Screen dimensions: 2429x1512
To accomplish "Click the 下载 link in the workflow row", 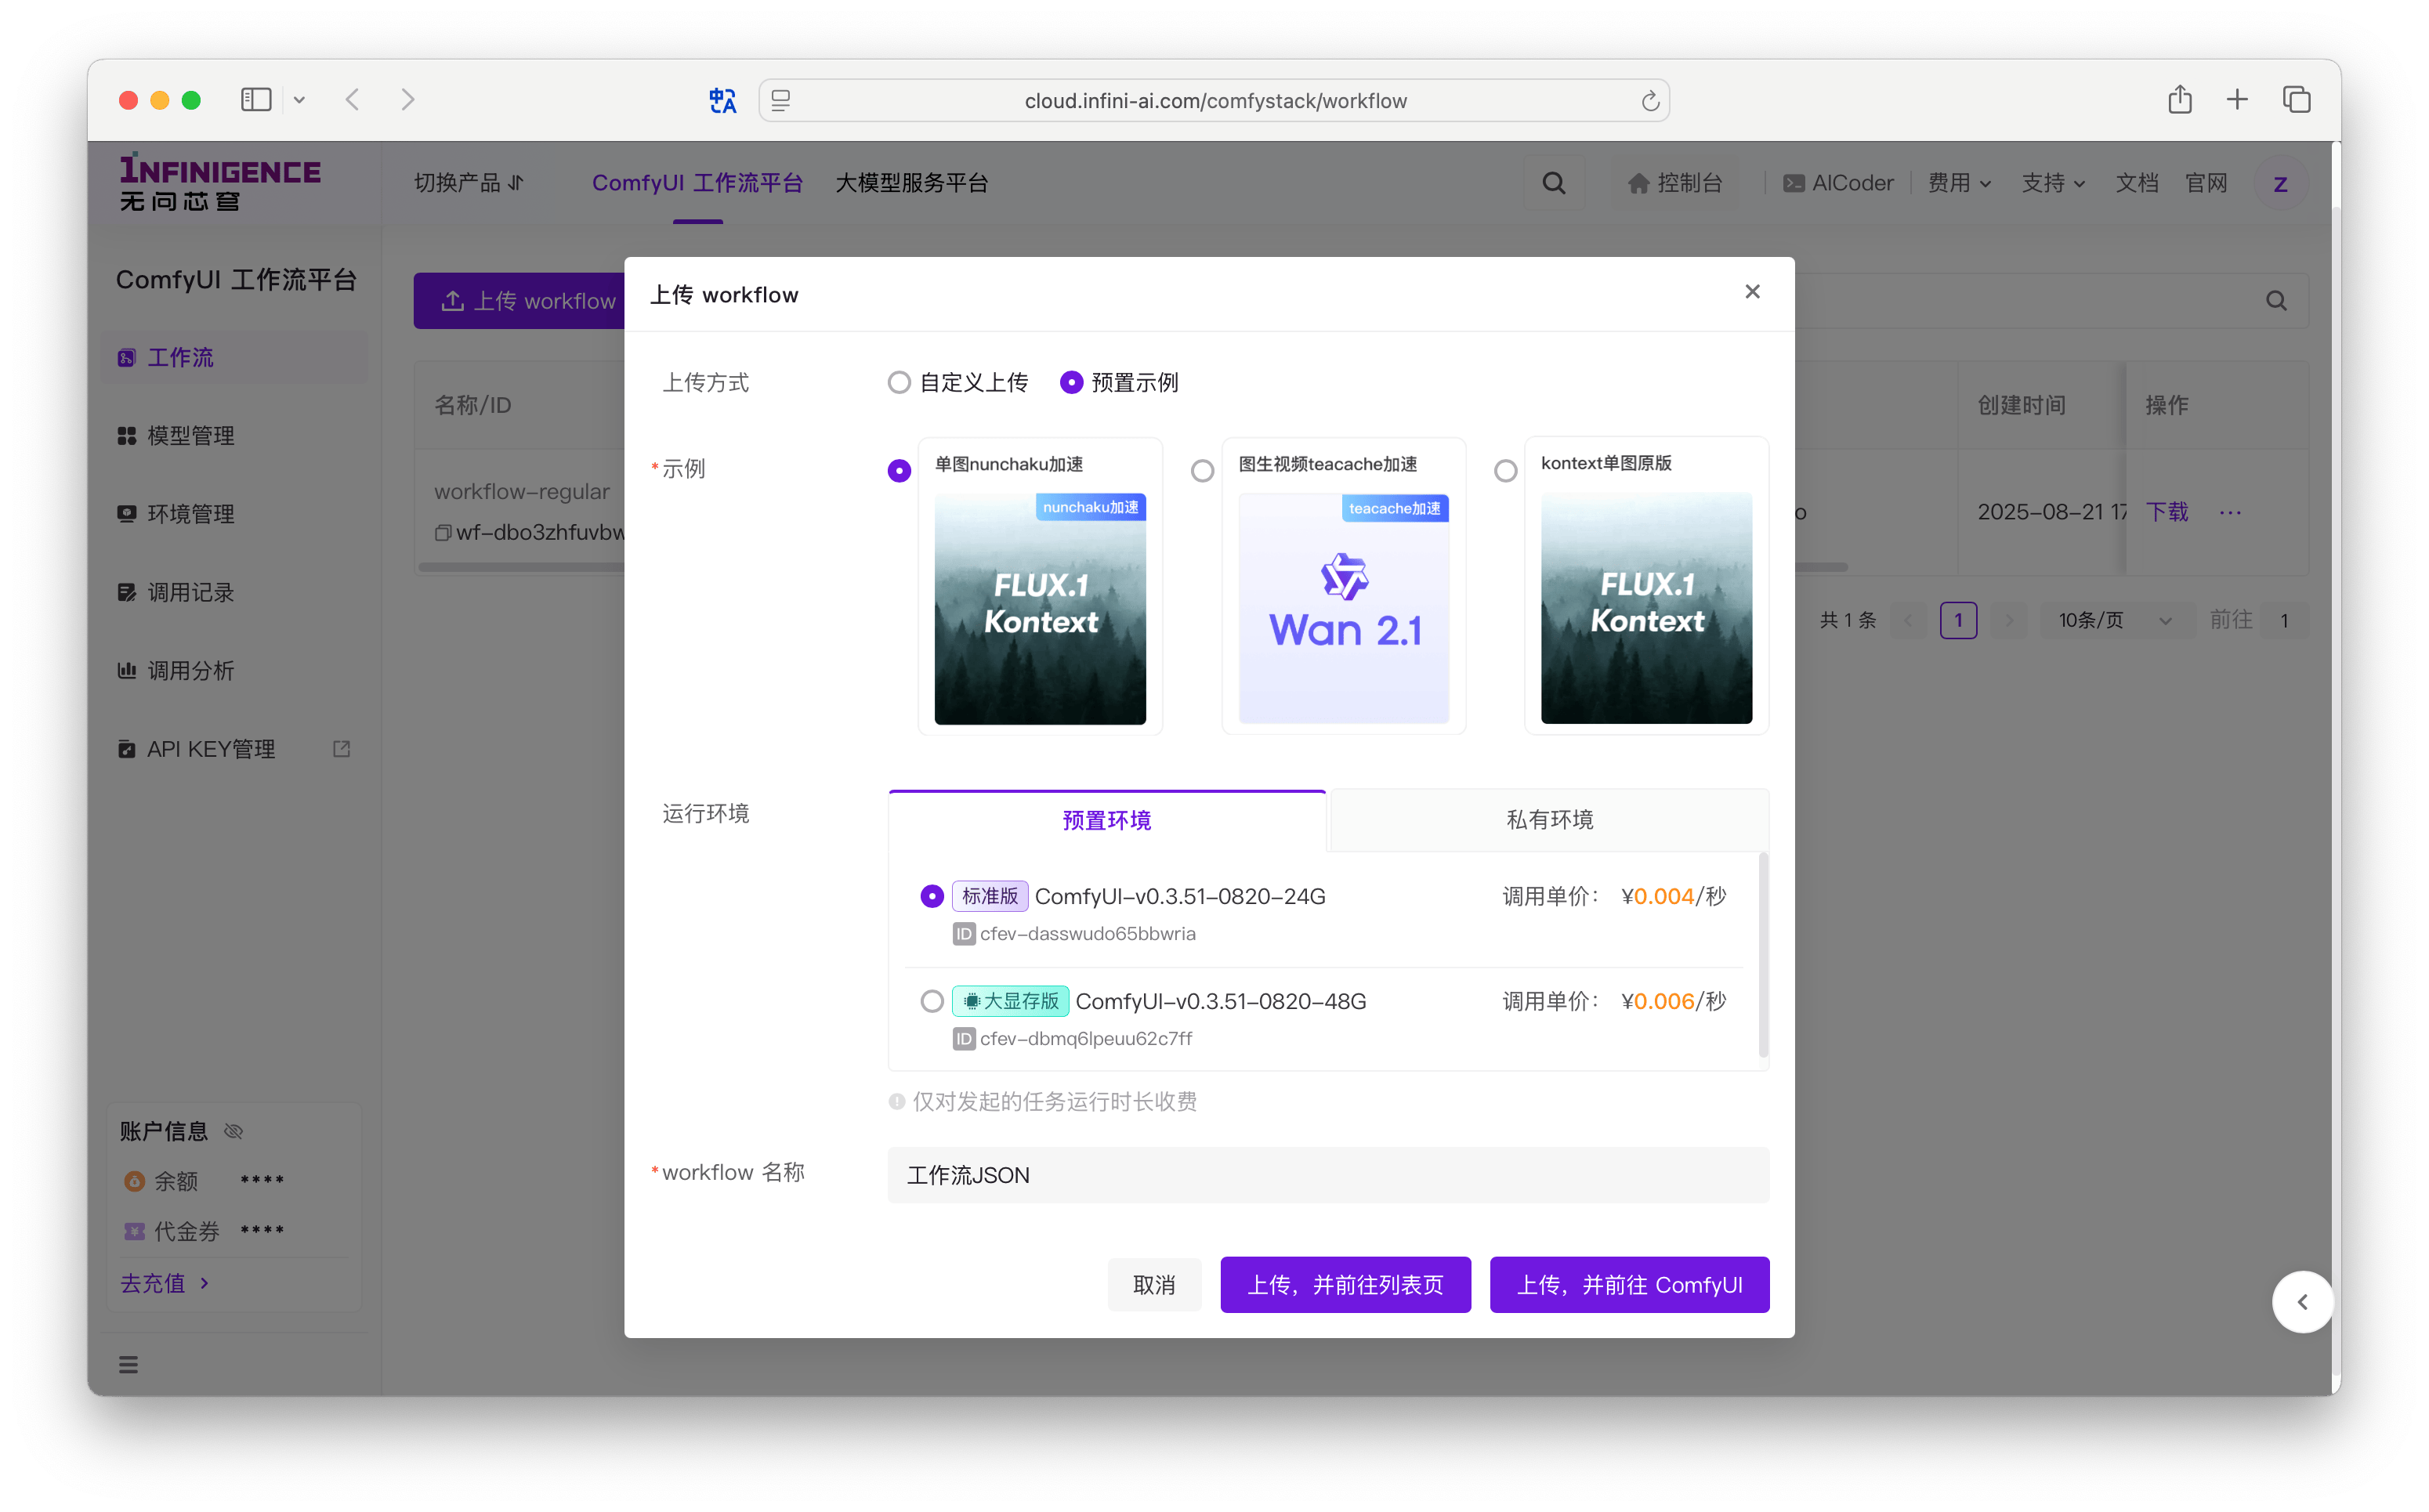I will pyautogui.click(x=2166, y=512).
